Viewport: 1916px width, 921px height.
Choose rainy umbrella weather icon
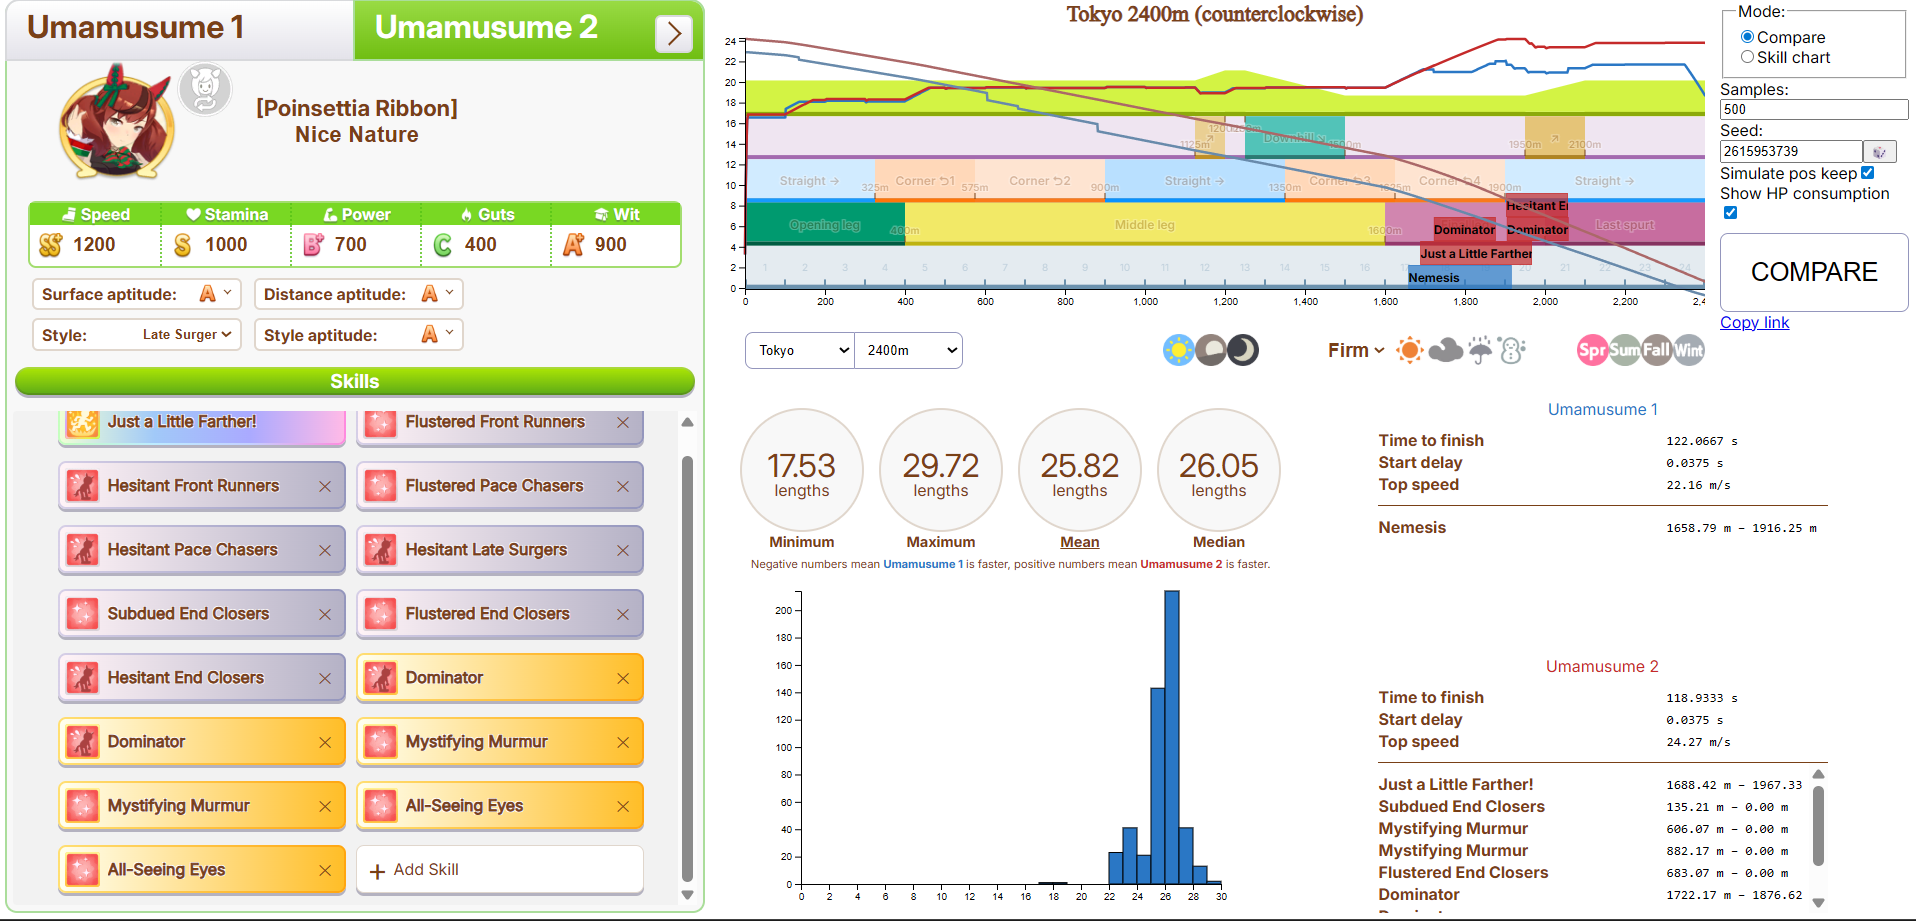click(x=1480, y=350)
